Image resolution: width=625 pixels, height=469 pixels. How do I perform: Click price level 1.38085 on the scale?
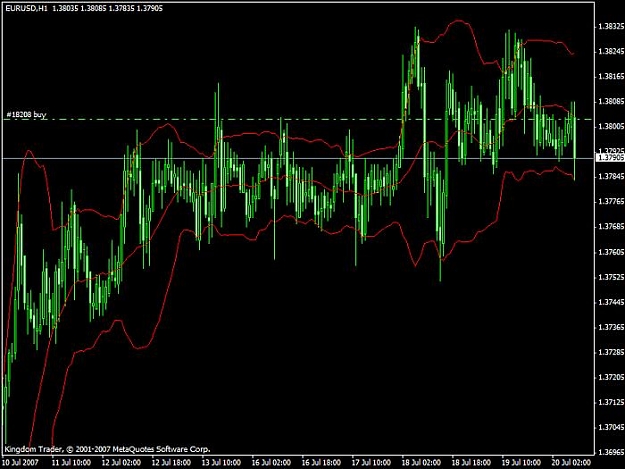610,102
